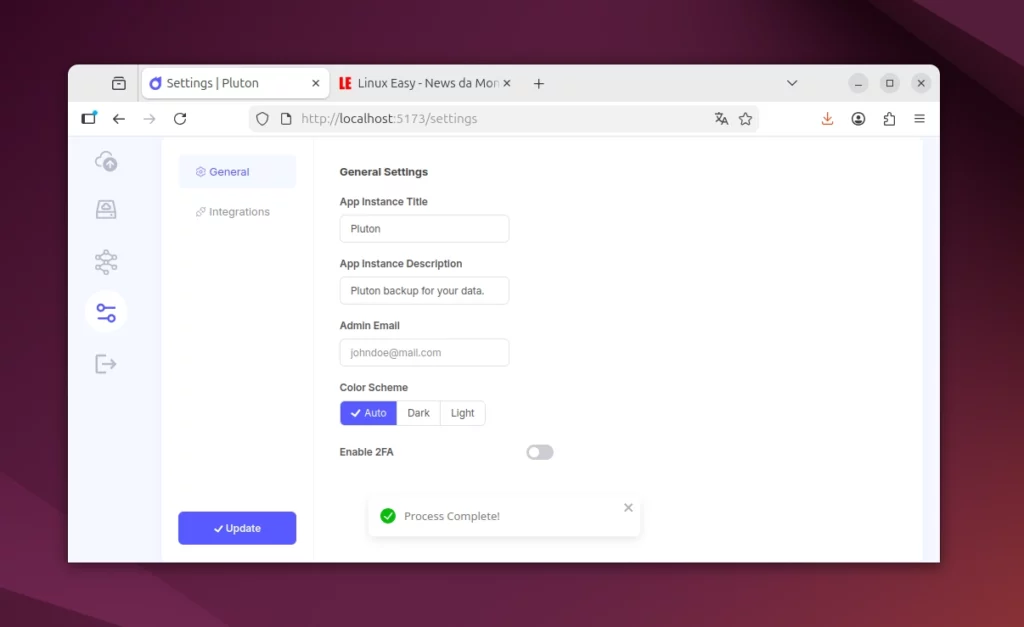Open the settings sliders sidebar icon
Viewport: 1024px width, 627px height.
106,313
